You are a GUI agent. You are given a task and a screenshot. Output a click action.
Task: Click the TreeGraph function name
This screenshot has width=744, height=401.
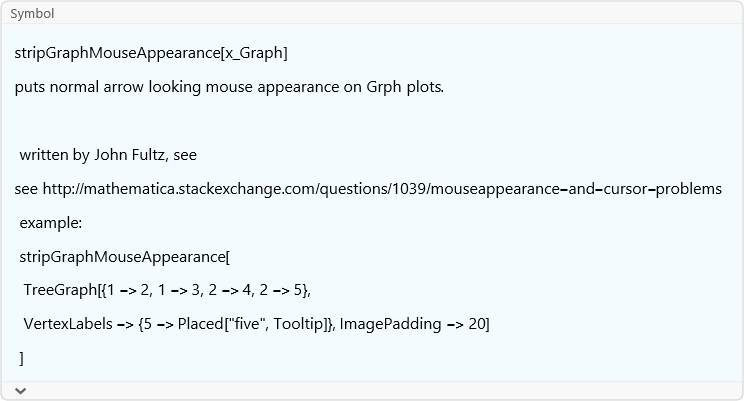(x=60, y=291)
